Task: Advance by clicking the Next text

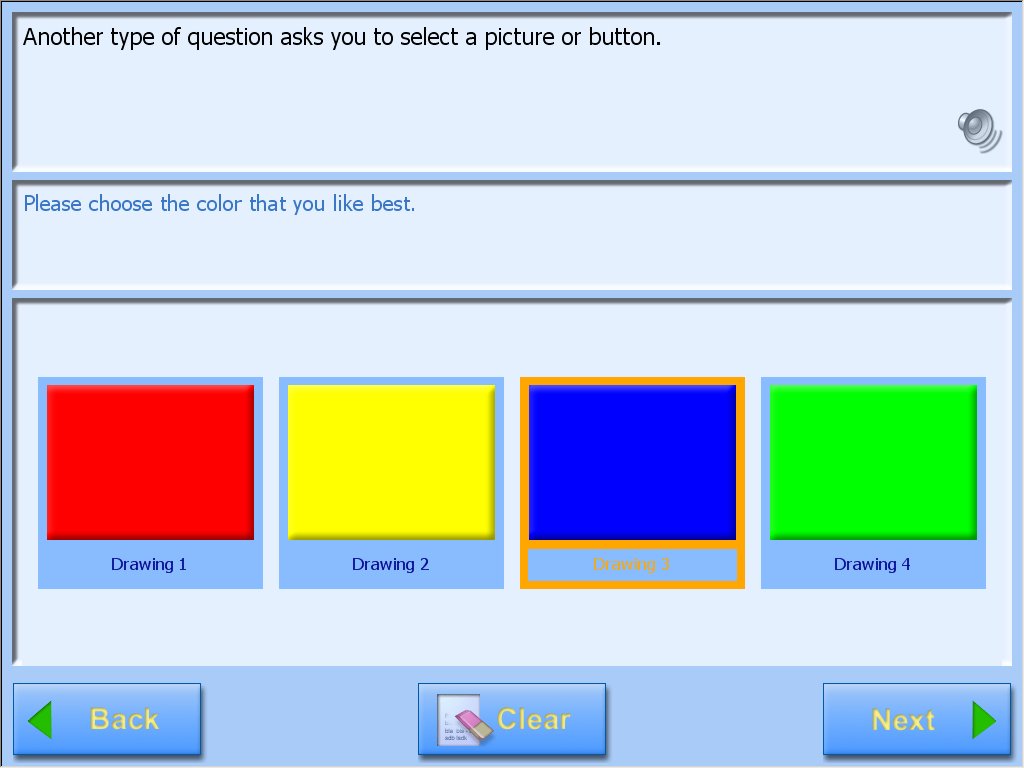Action: pos(903,720)
